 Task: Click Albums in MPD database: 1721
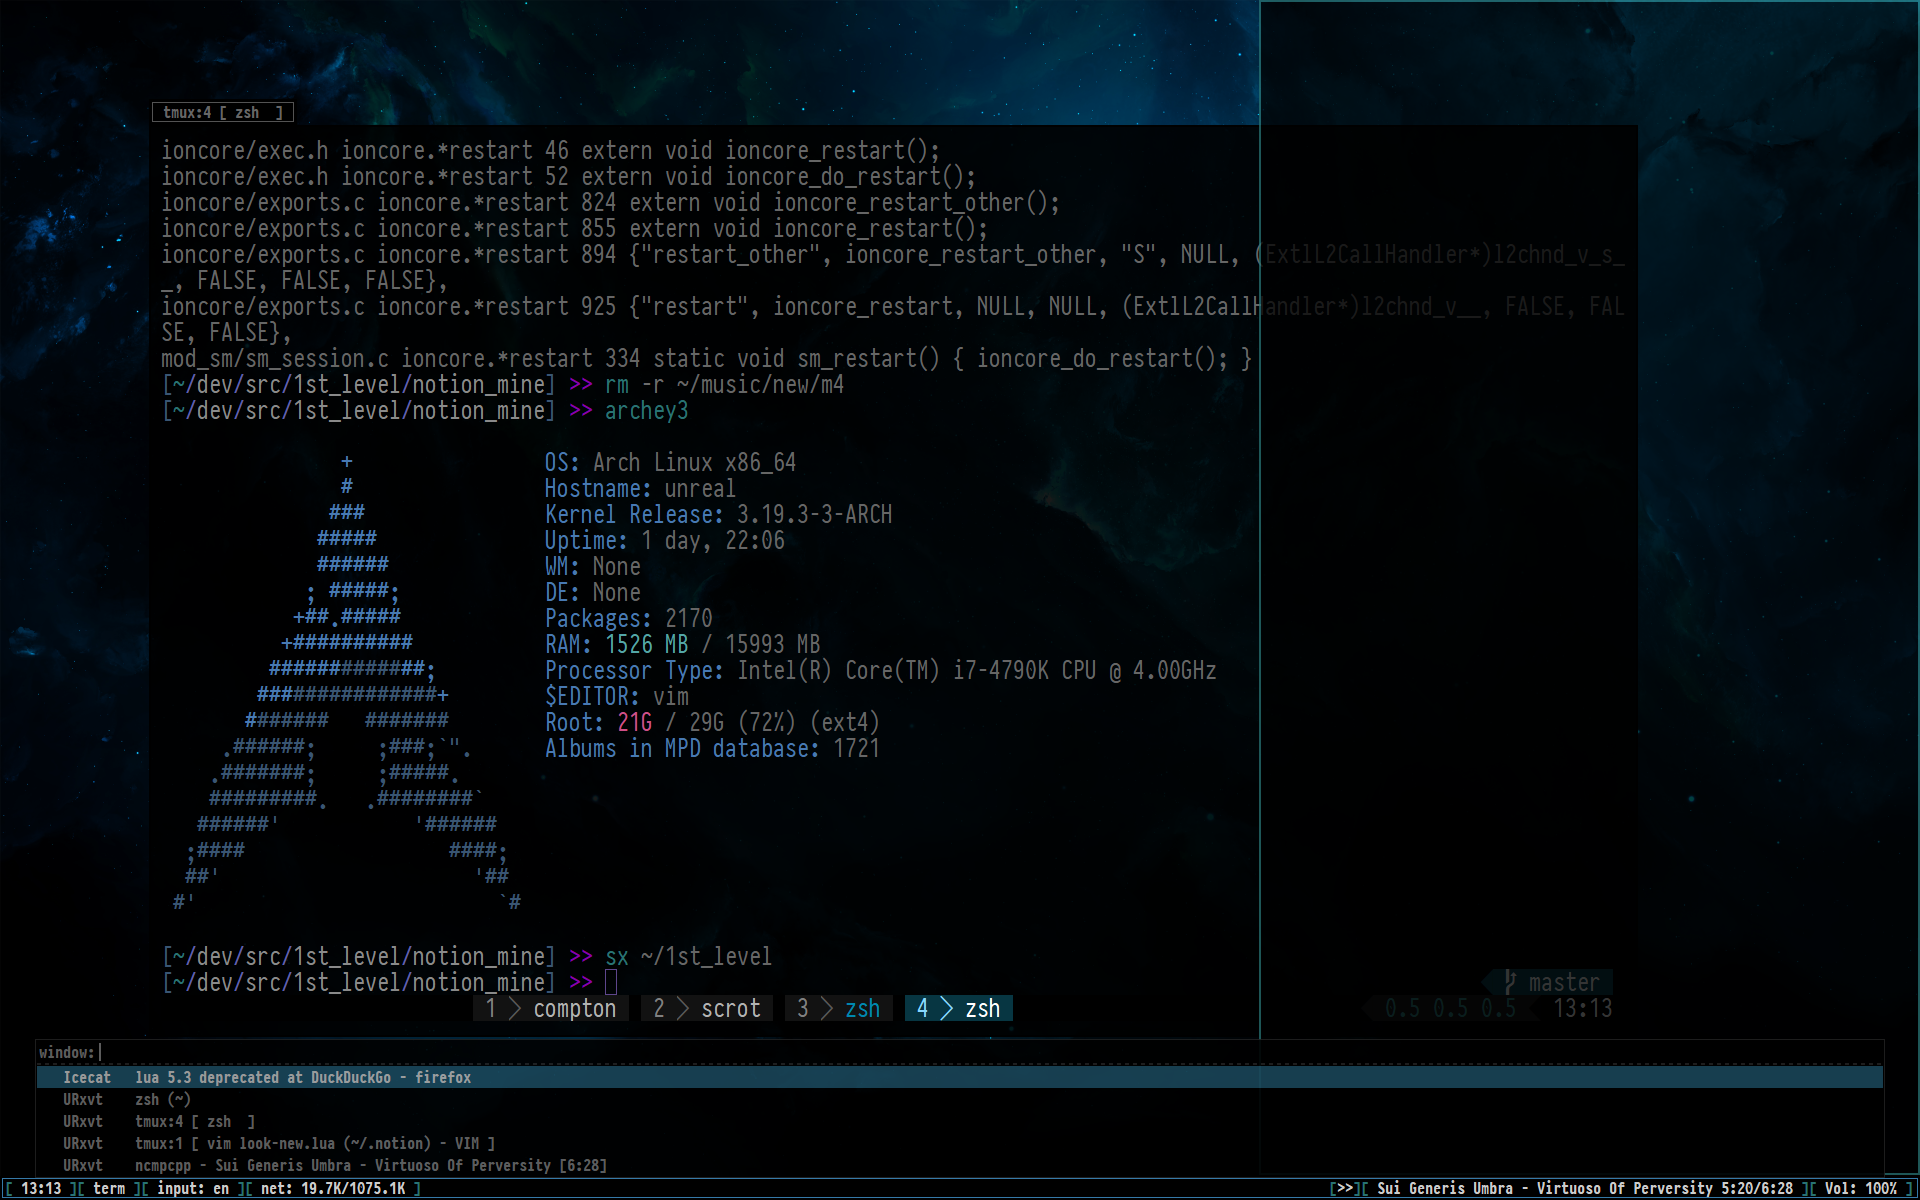coord(712,748)
